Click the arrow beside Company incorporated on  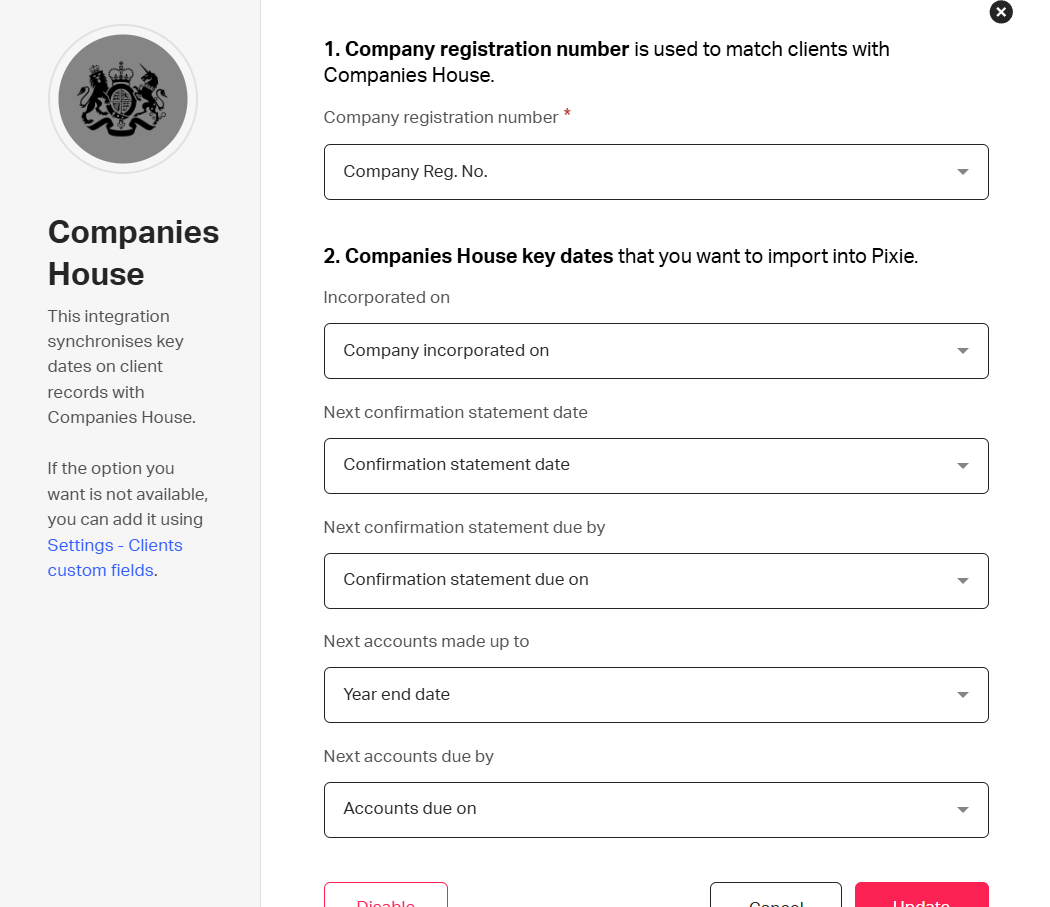[962, 351]
